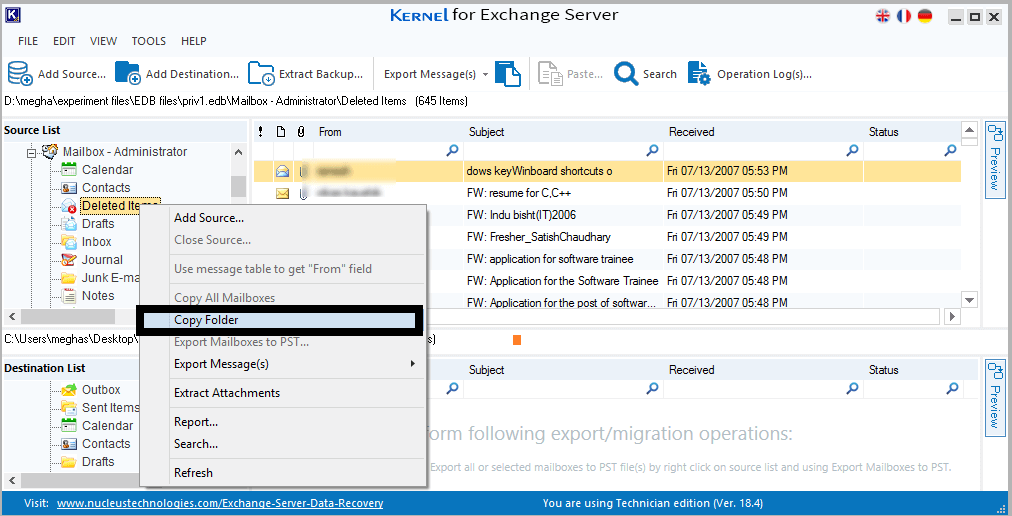Click Kernel app logo icon in title bar
1012x516 pixels.
tap(13, 15)
